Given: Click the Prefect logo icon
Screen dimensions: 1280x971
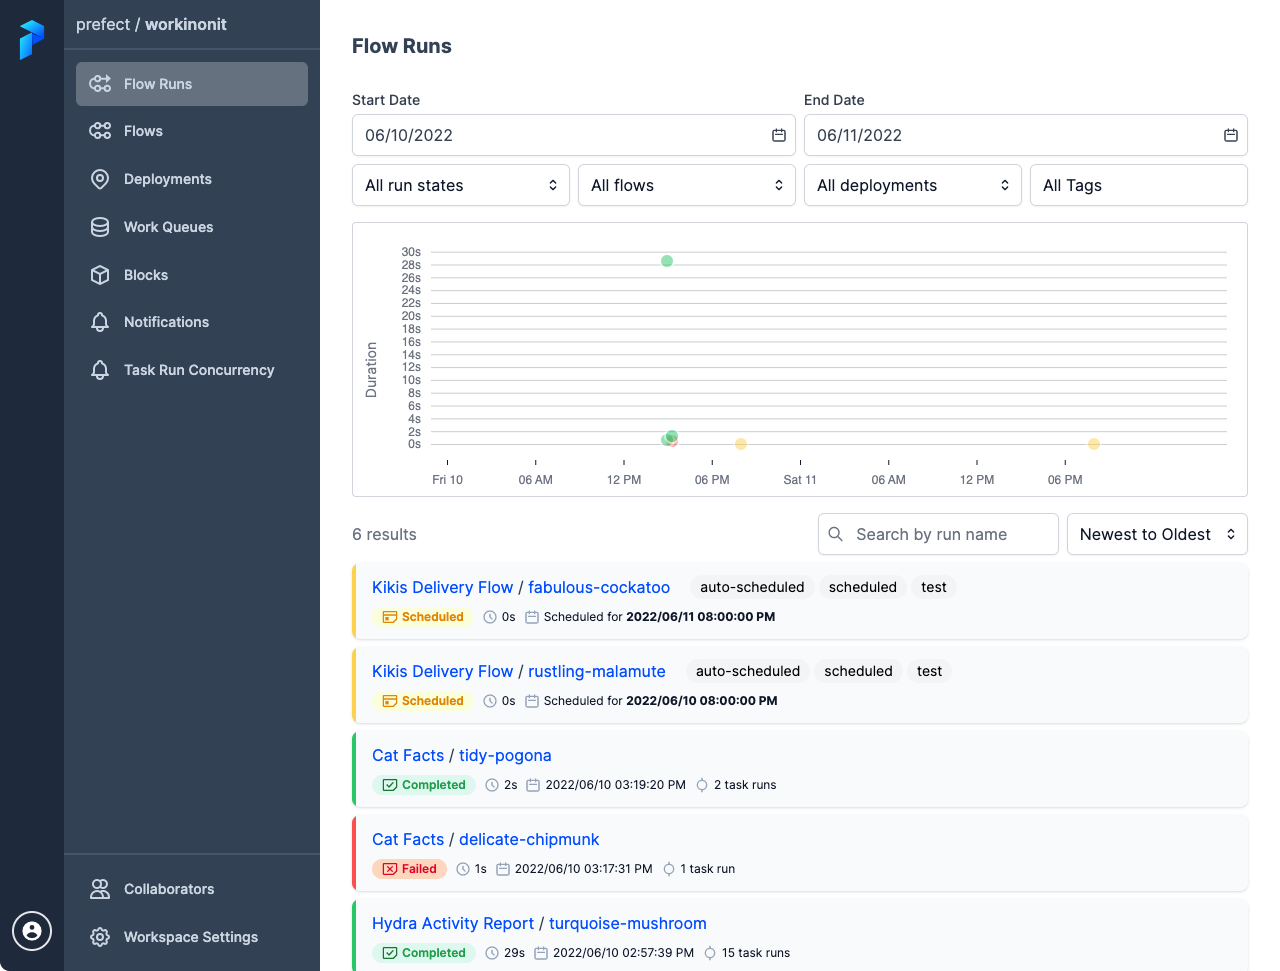Looking at the screenshot, I should coord(32,40).
